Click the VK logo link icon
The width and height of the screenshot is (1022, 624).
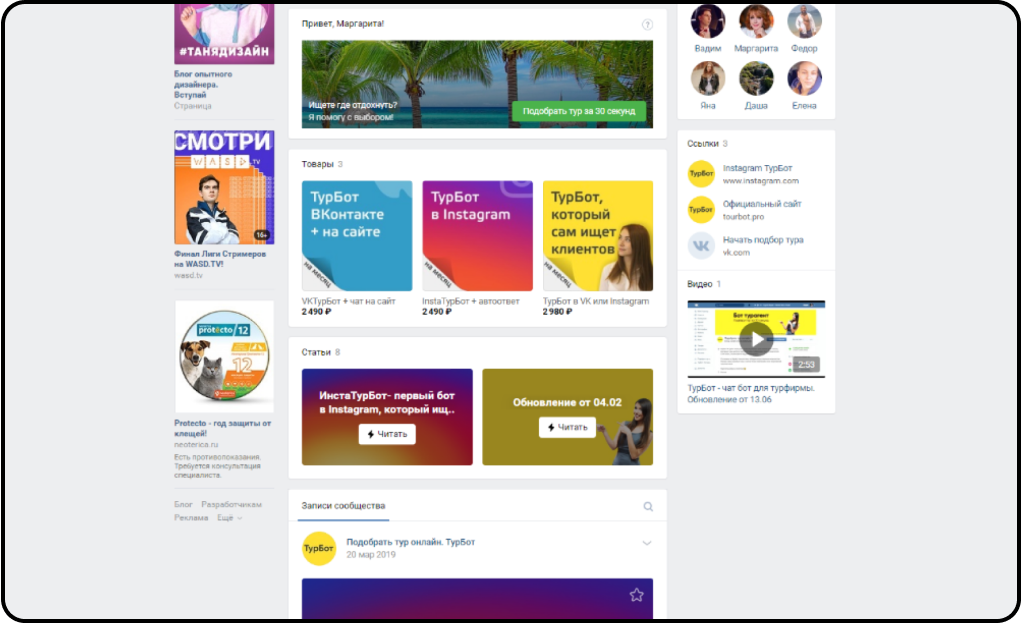click(701, 246)
